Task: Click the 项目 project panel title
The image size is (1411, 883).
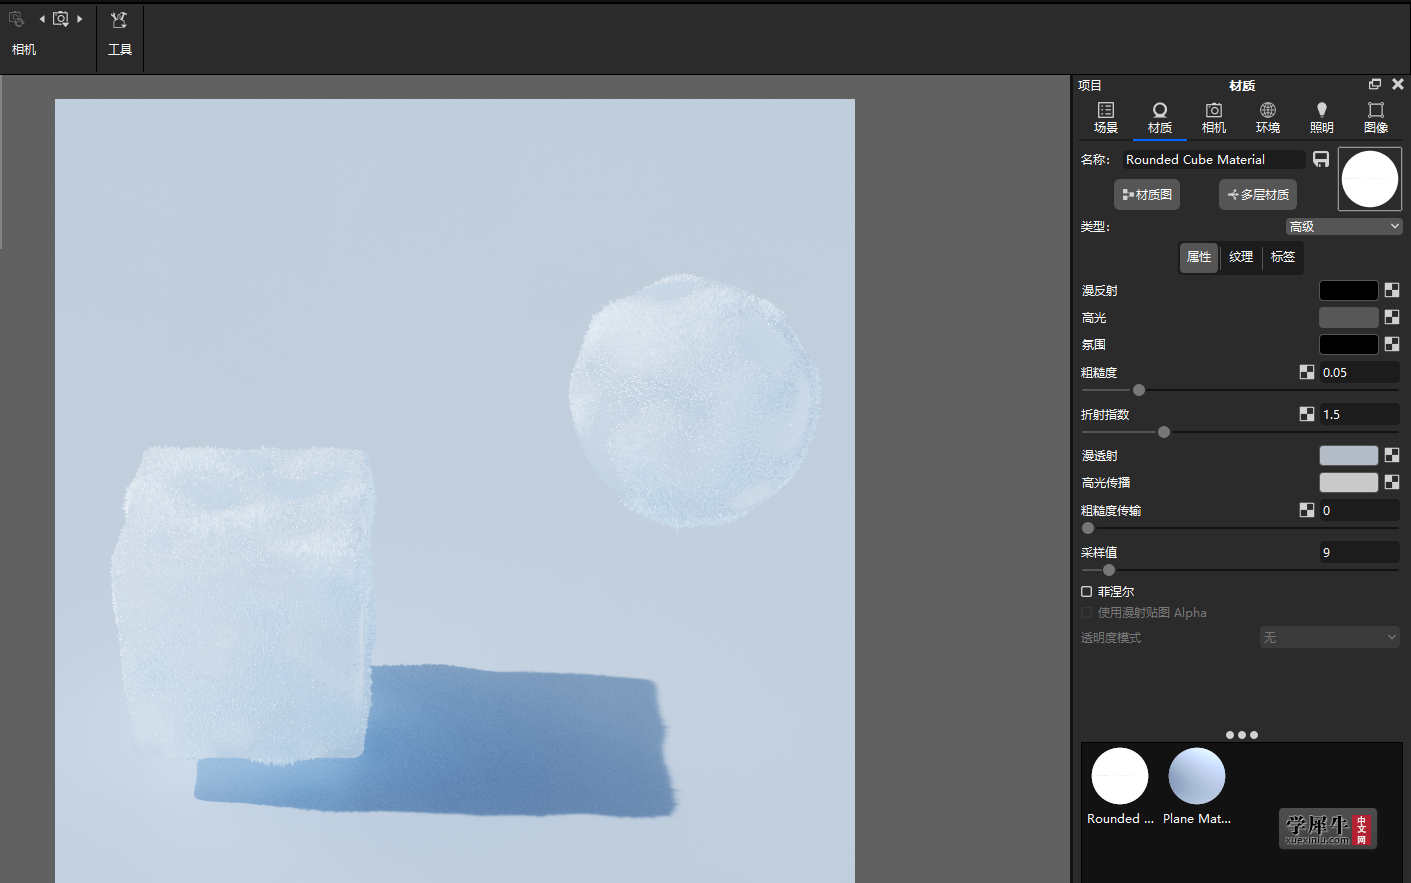Action: (1090, 85)
